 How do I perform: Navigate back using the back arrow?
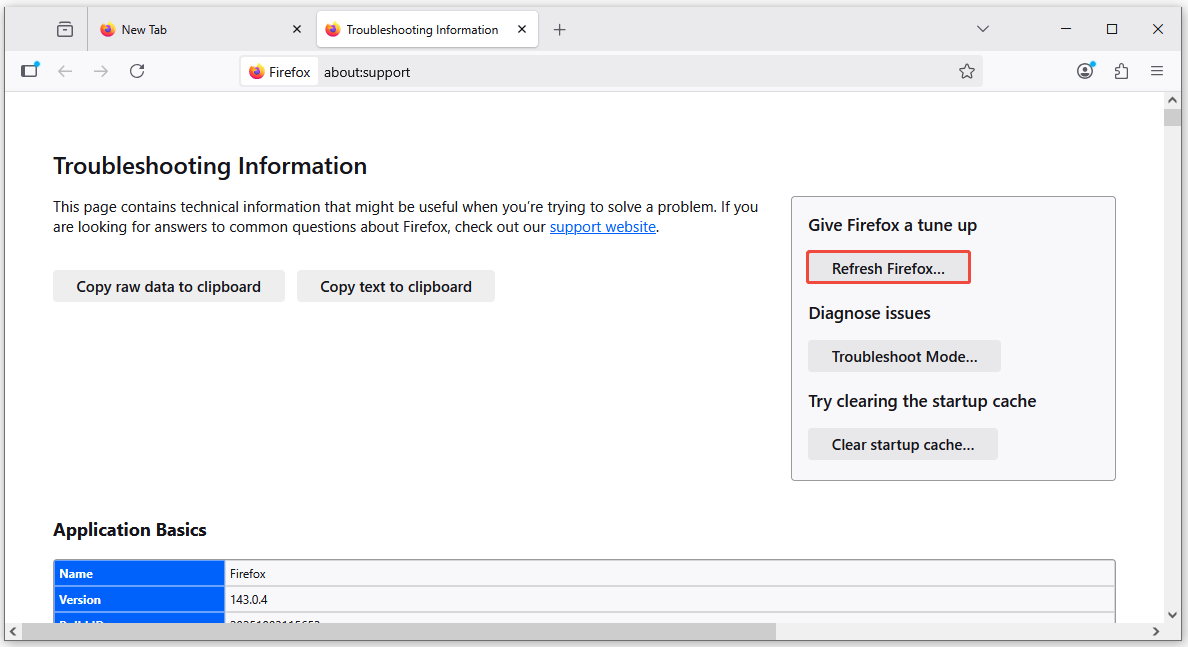coord(63,71)
